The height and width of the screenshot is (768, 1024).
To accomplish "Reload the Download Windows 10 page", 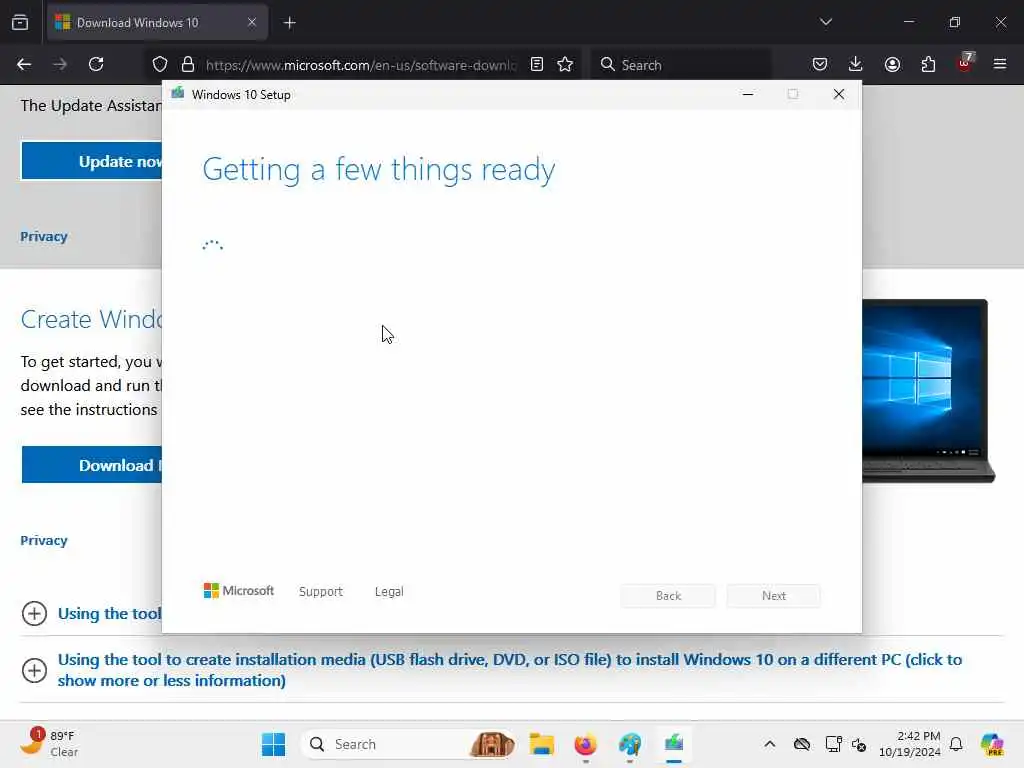I will coord(96,64).
